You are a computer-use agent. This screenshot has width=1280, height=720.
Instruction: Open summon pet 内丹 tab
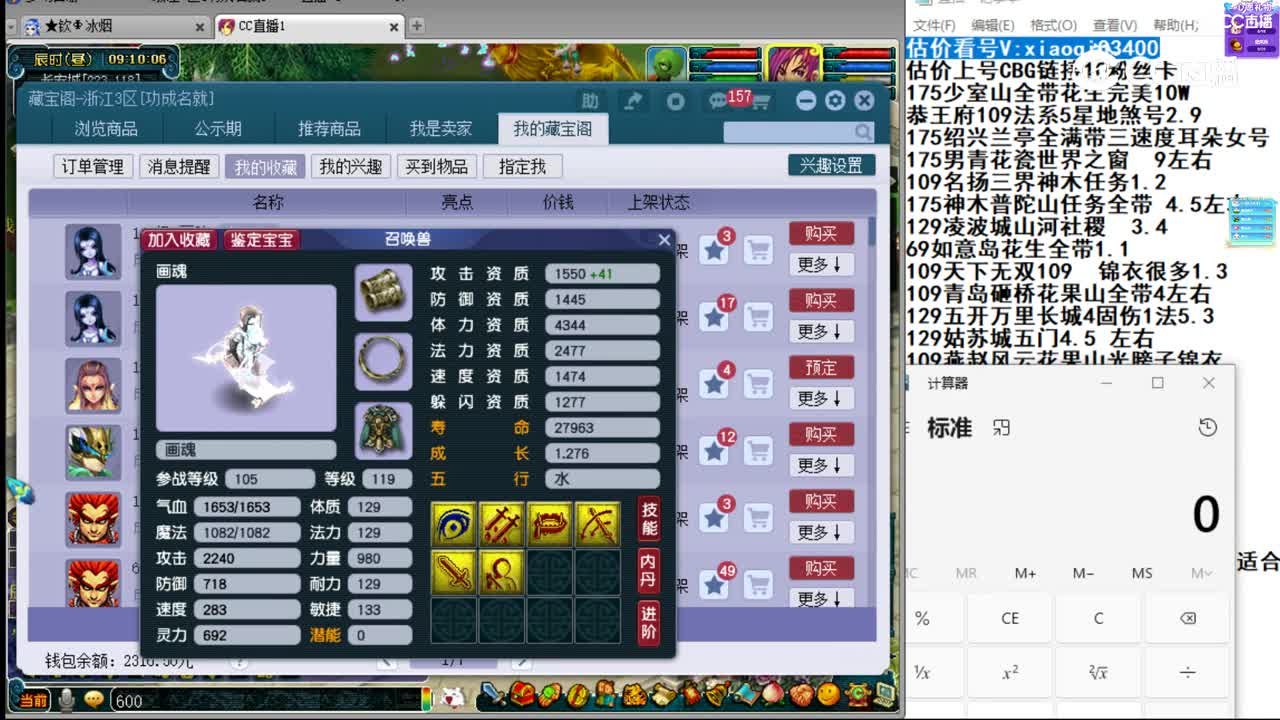coord(648,571)
